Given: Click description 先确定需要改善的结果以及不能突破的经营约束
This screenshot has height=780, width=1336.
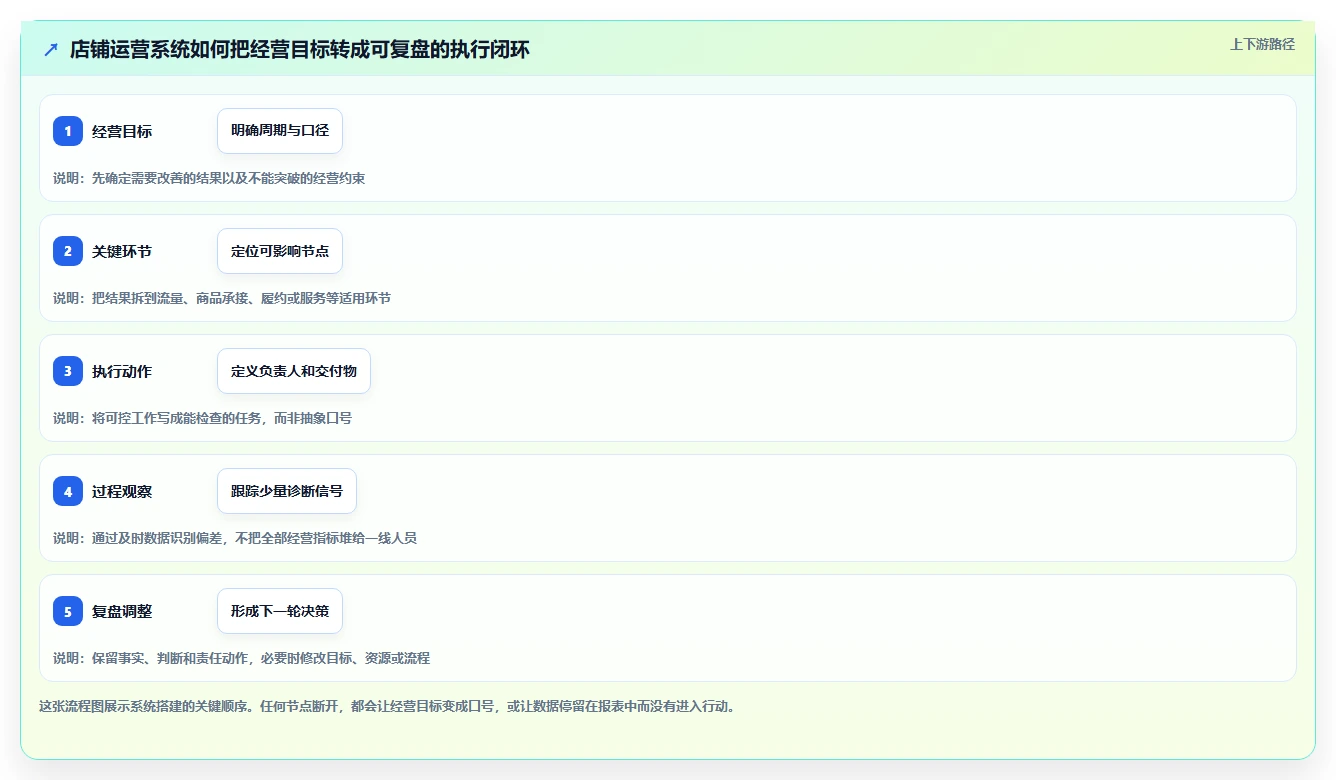Looking at the screenshot, I should point(228,178).
